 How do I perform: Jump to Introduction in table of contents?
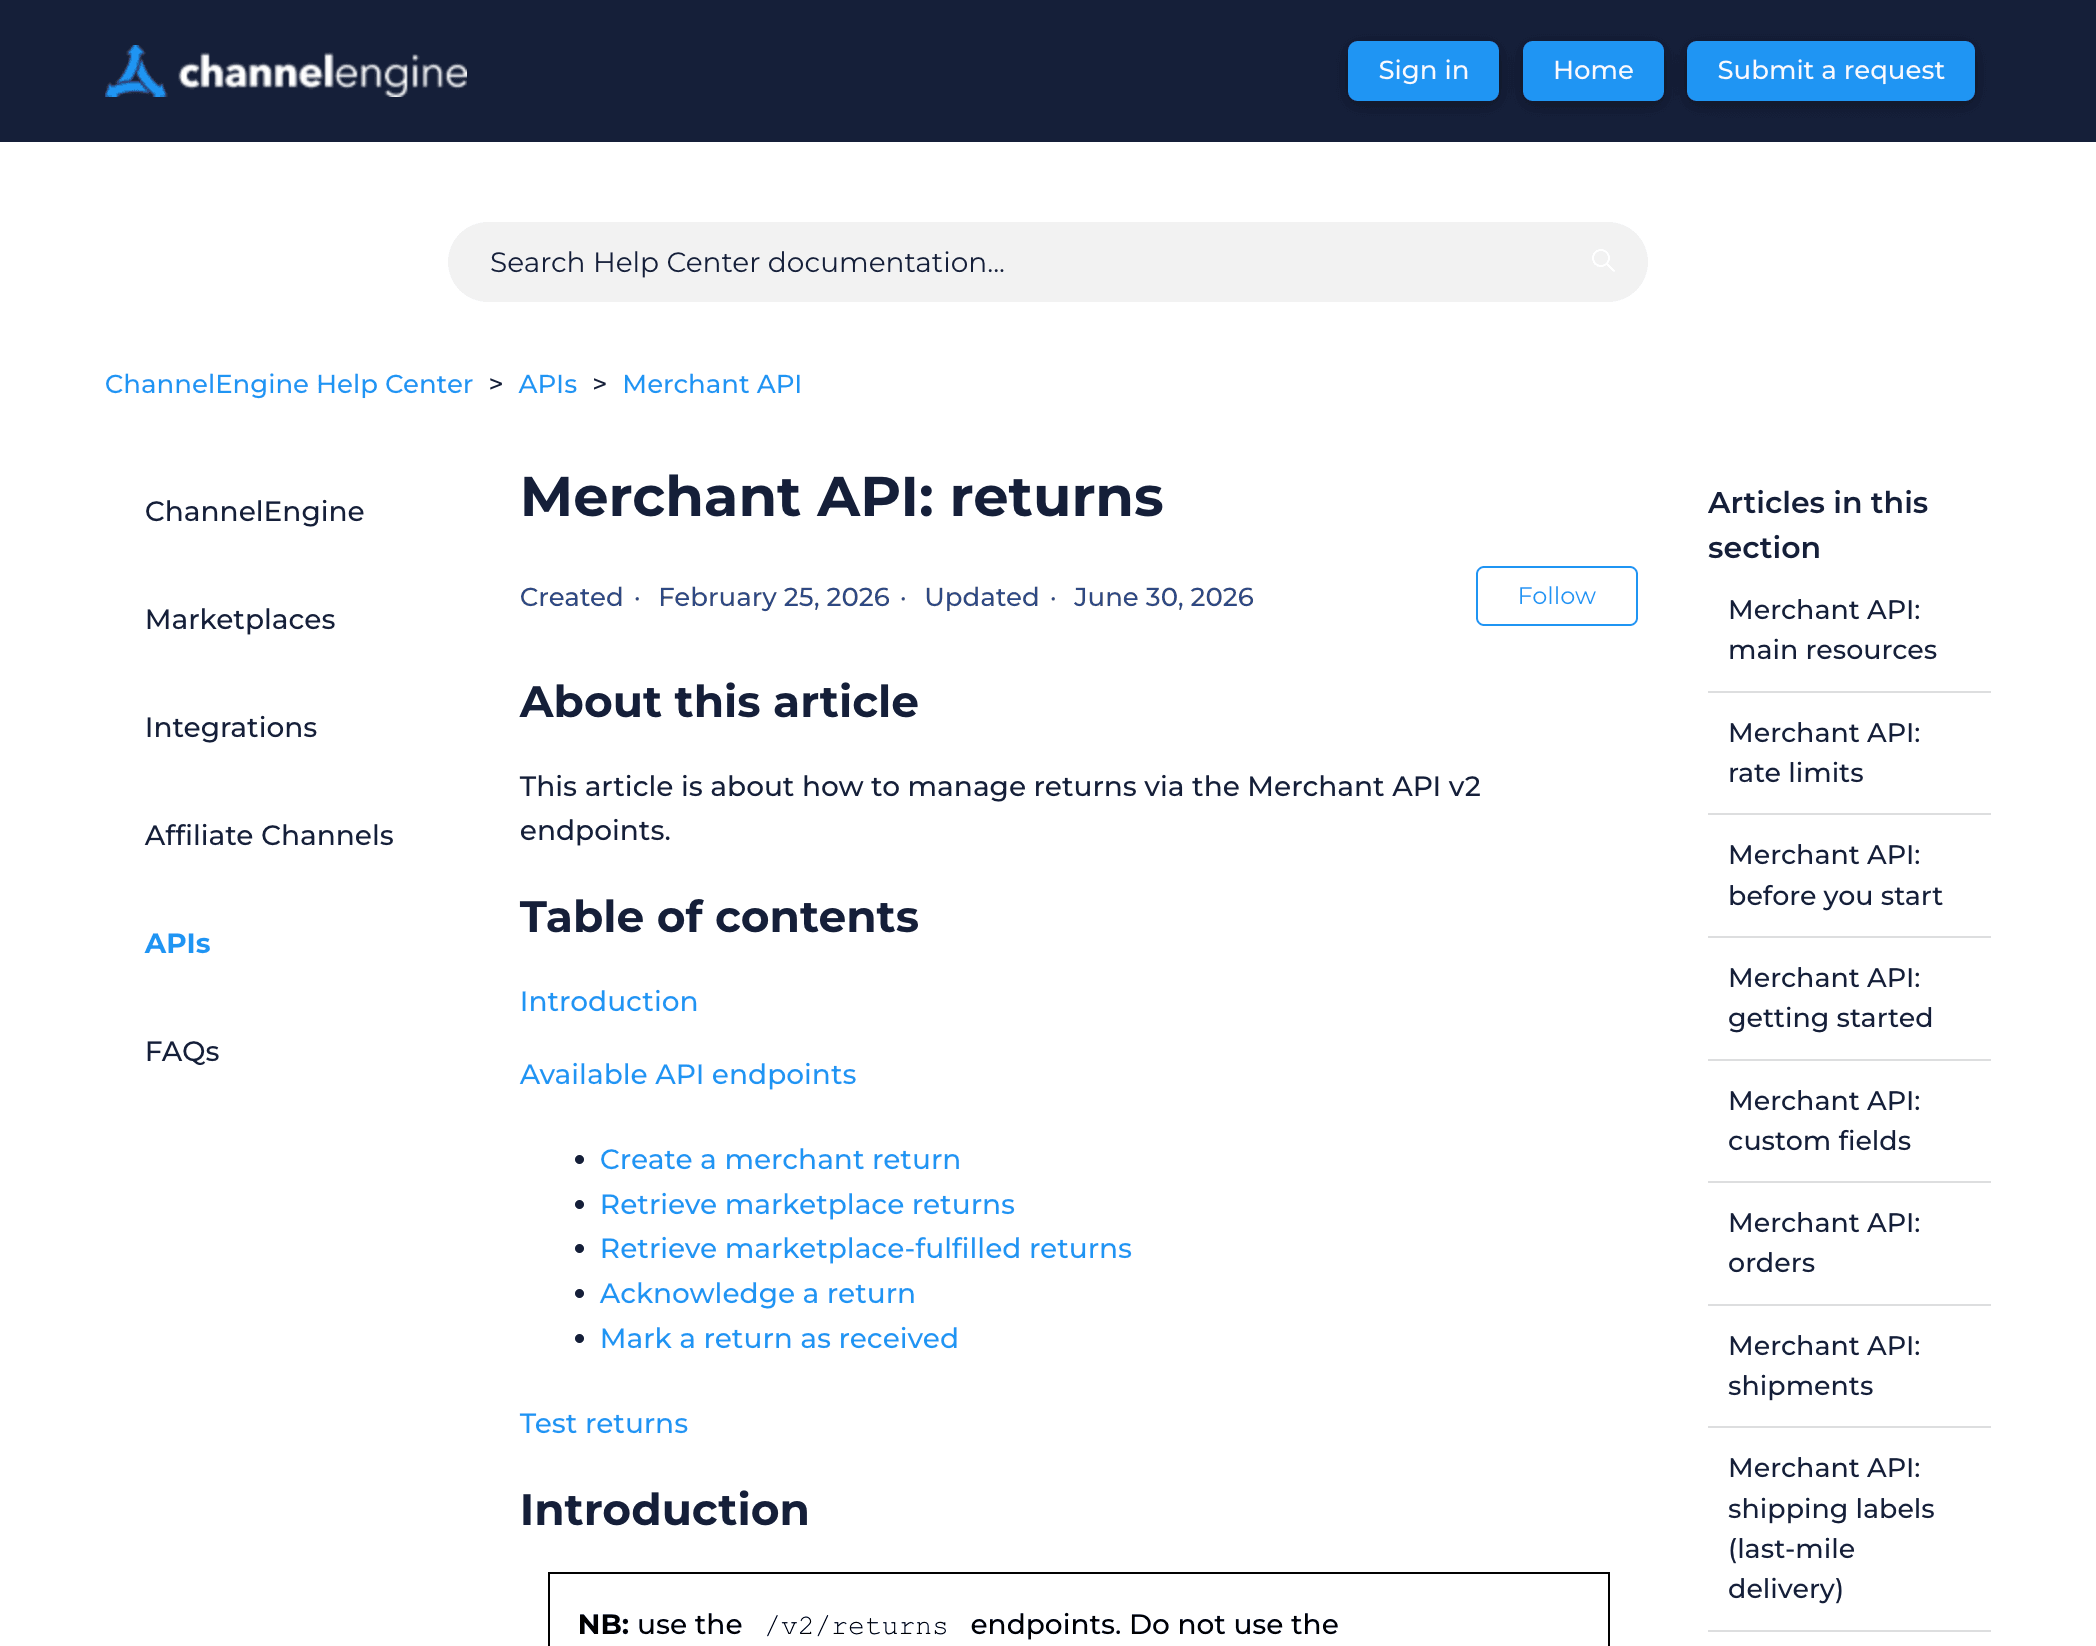click(608, 1001)
